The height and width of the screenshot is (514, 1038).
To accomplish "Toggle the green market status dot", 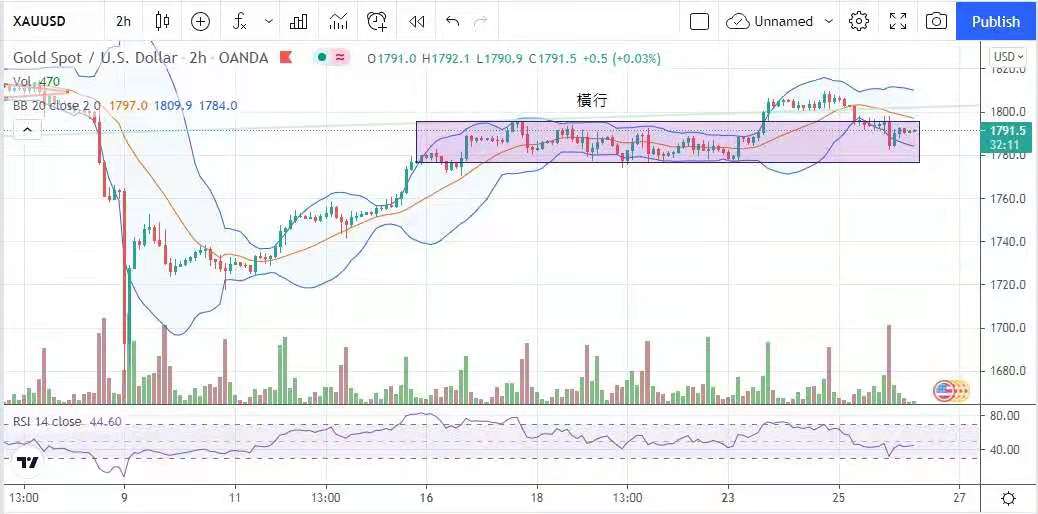I will (x=321, y=58).
